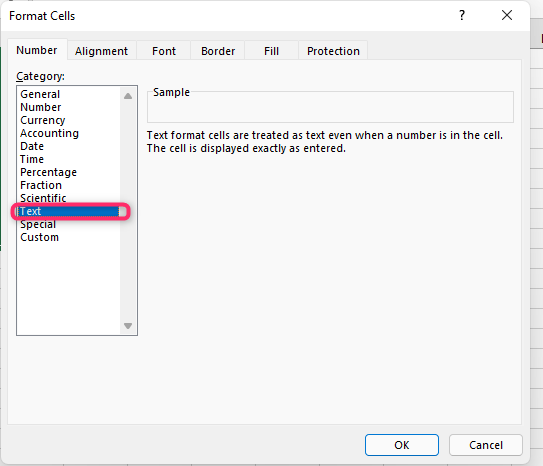Viewport: 543px width, 466px height.
Task: Click the Cancel button
Action: [x=486, y=445]
